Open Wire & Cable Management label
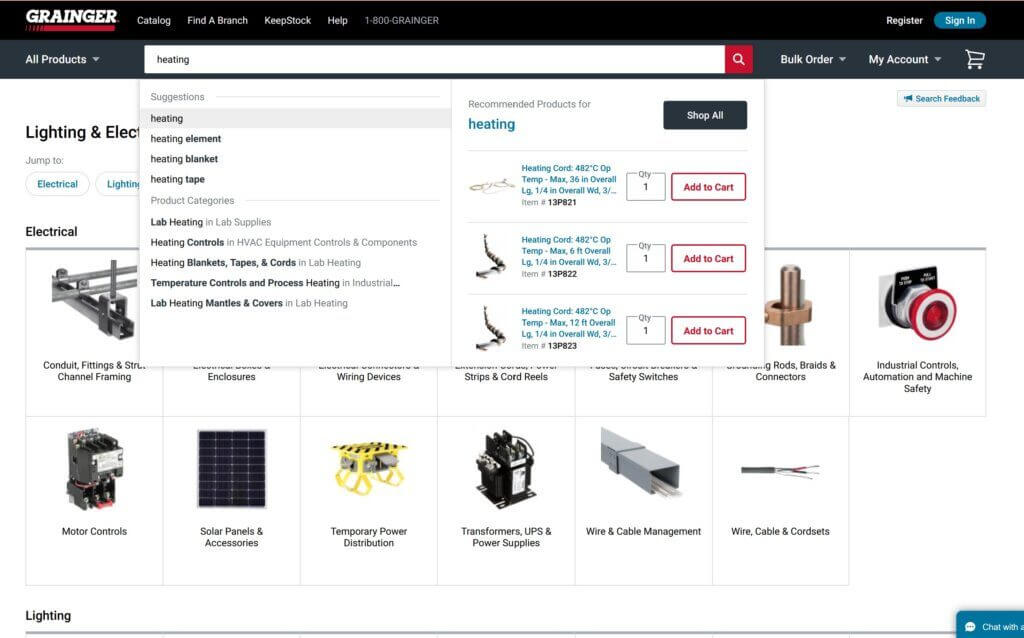This screenshot has height=638, width=1024. click(643, 532)
